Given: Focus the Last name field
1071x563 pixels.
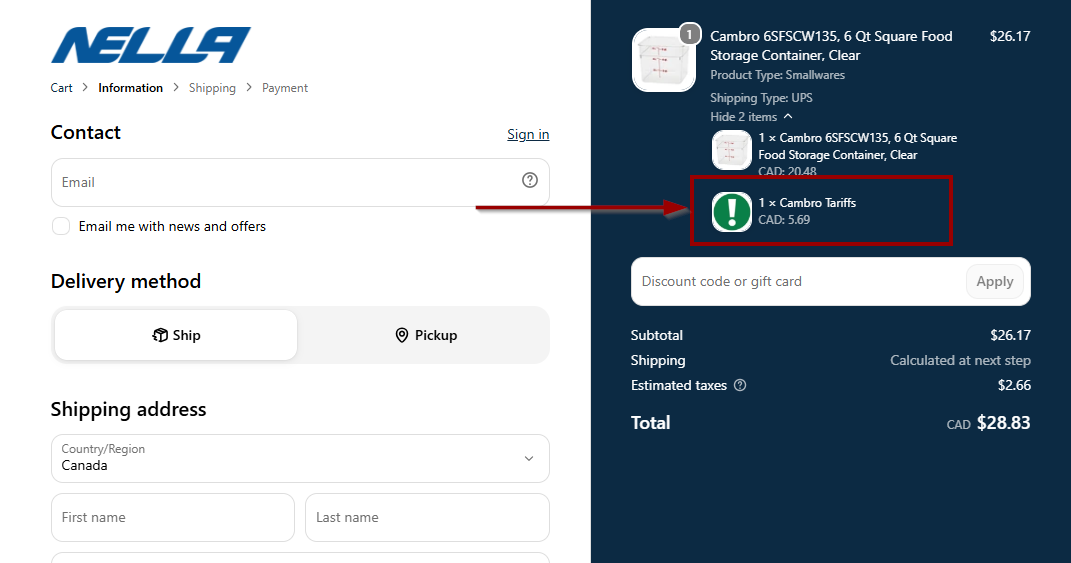Looking at the screenshot, I should coord(427,517).
